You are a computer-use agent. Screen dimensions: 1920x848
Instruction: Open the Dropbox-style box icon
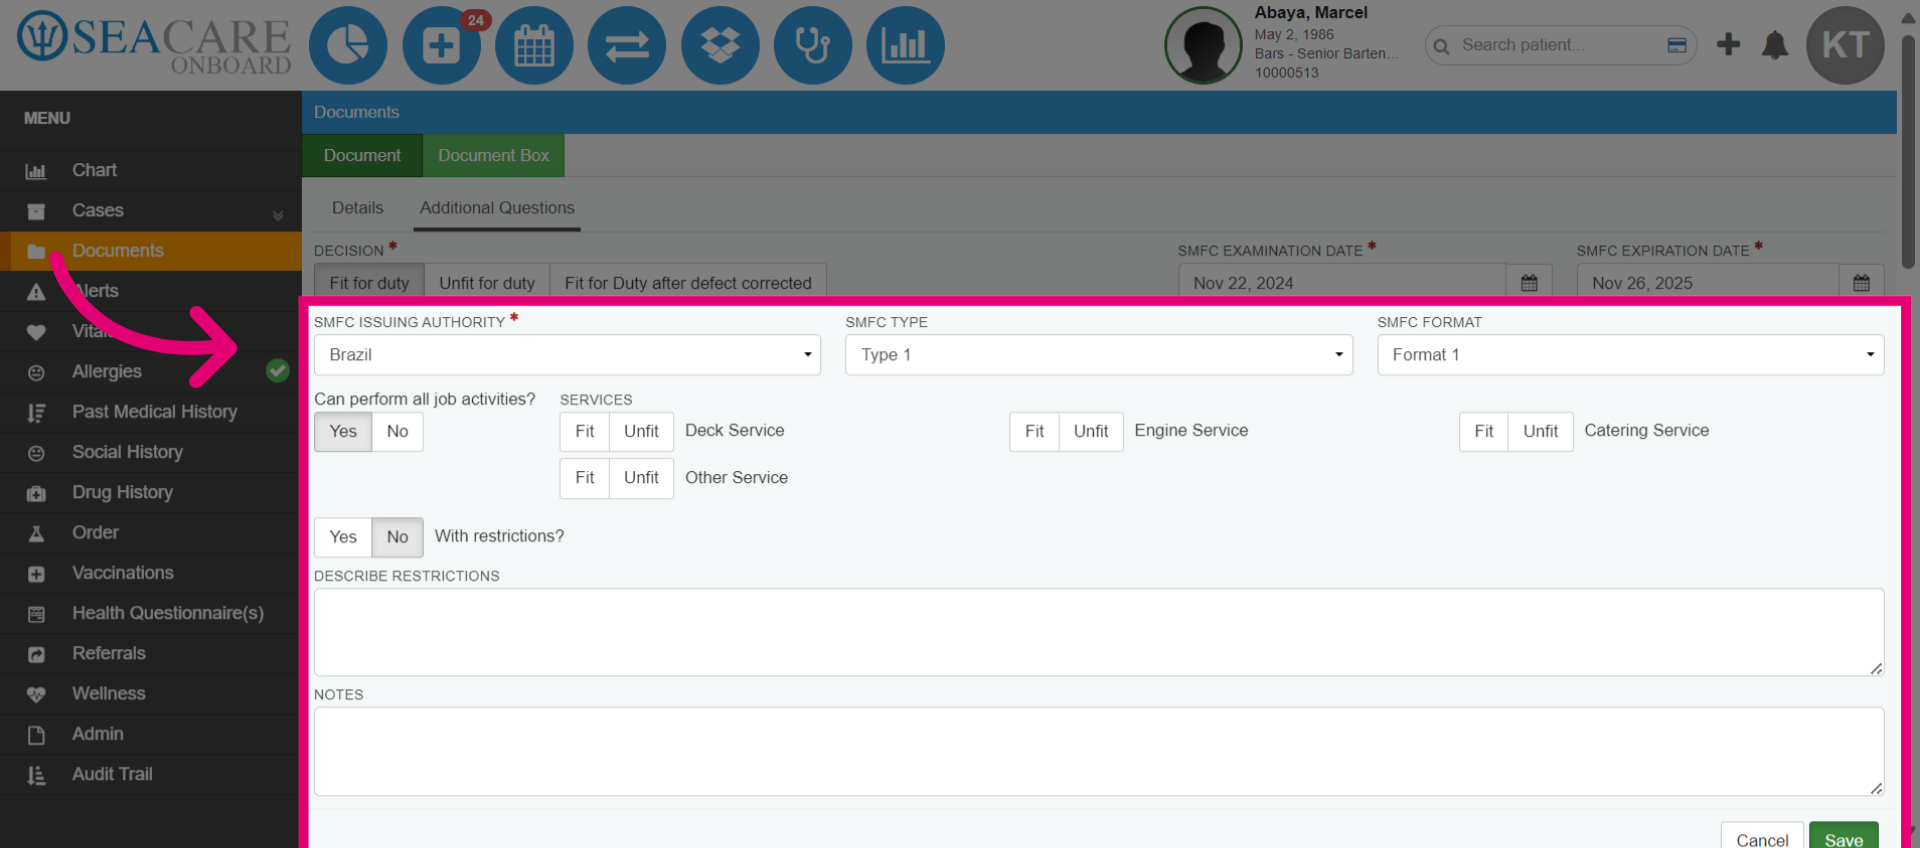point(720,45)
